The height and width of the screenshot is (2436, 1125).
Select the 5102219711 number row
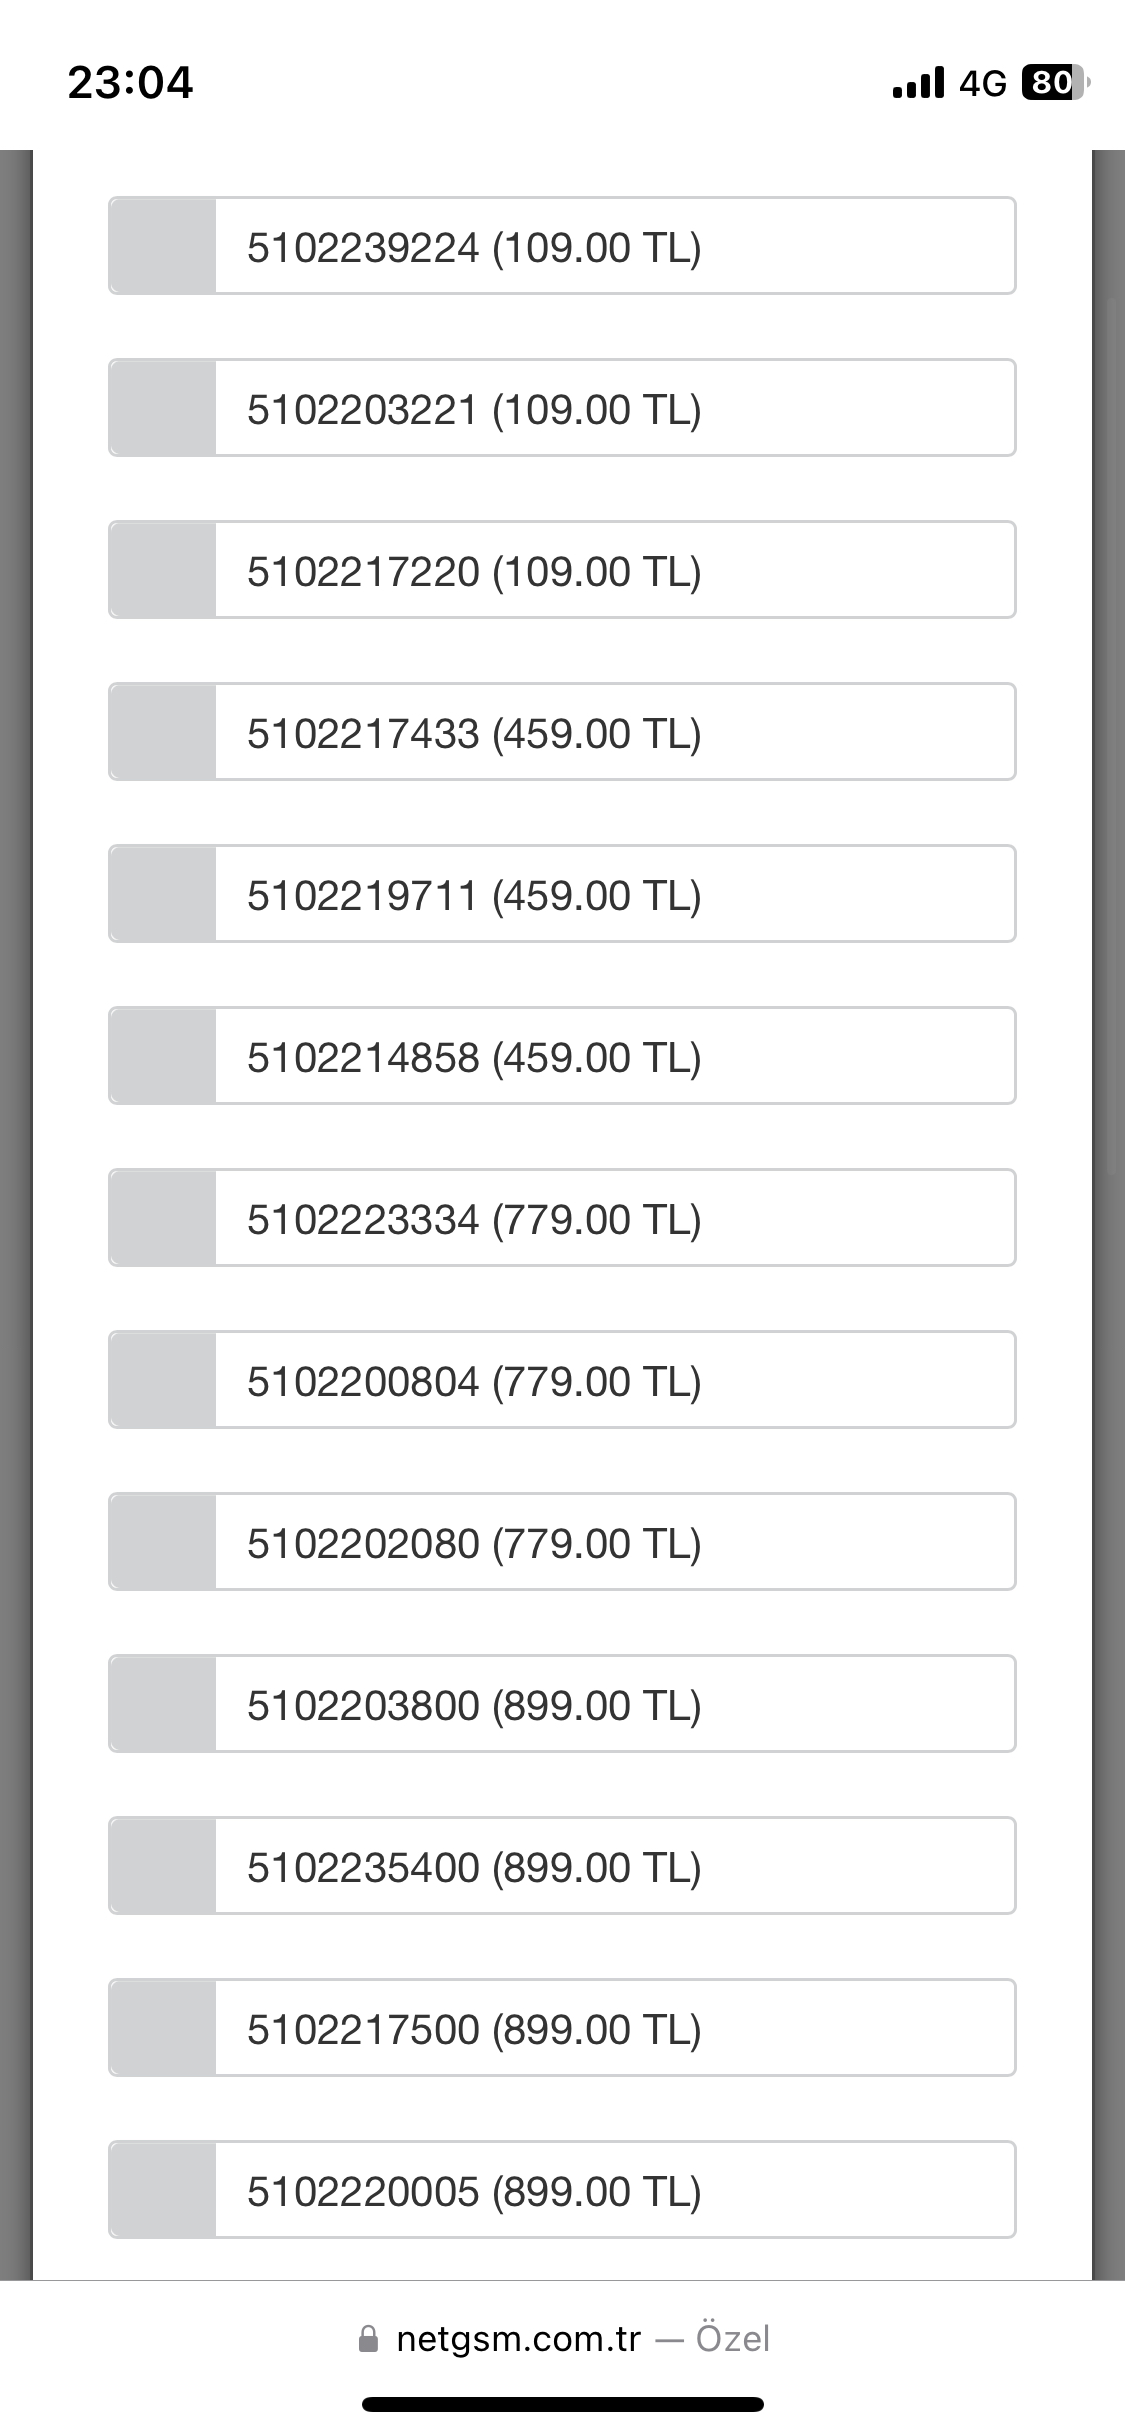562,894
